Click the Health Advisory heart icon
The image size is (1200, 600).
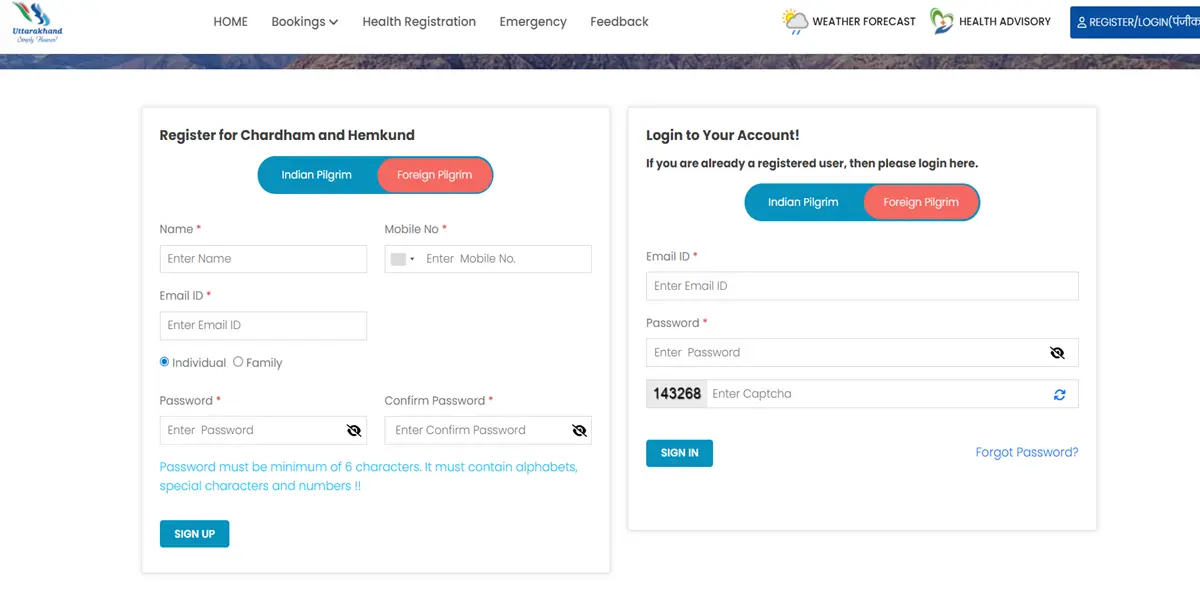click(941, 21)
